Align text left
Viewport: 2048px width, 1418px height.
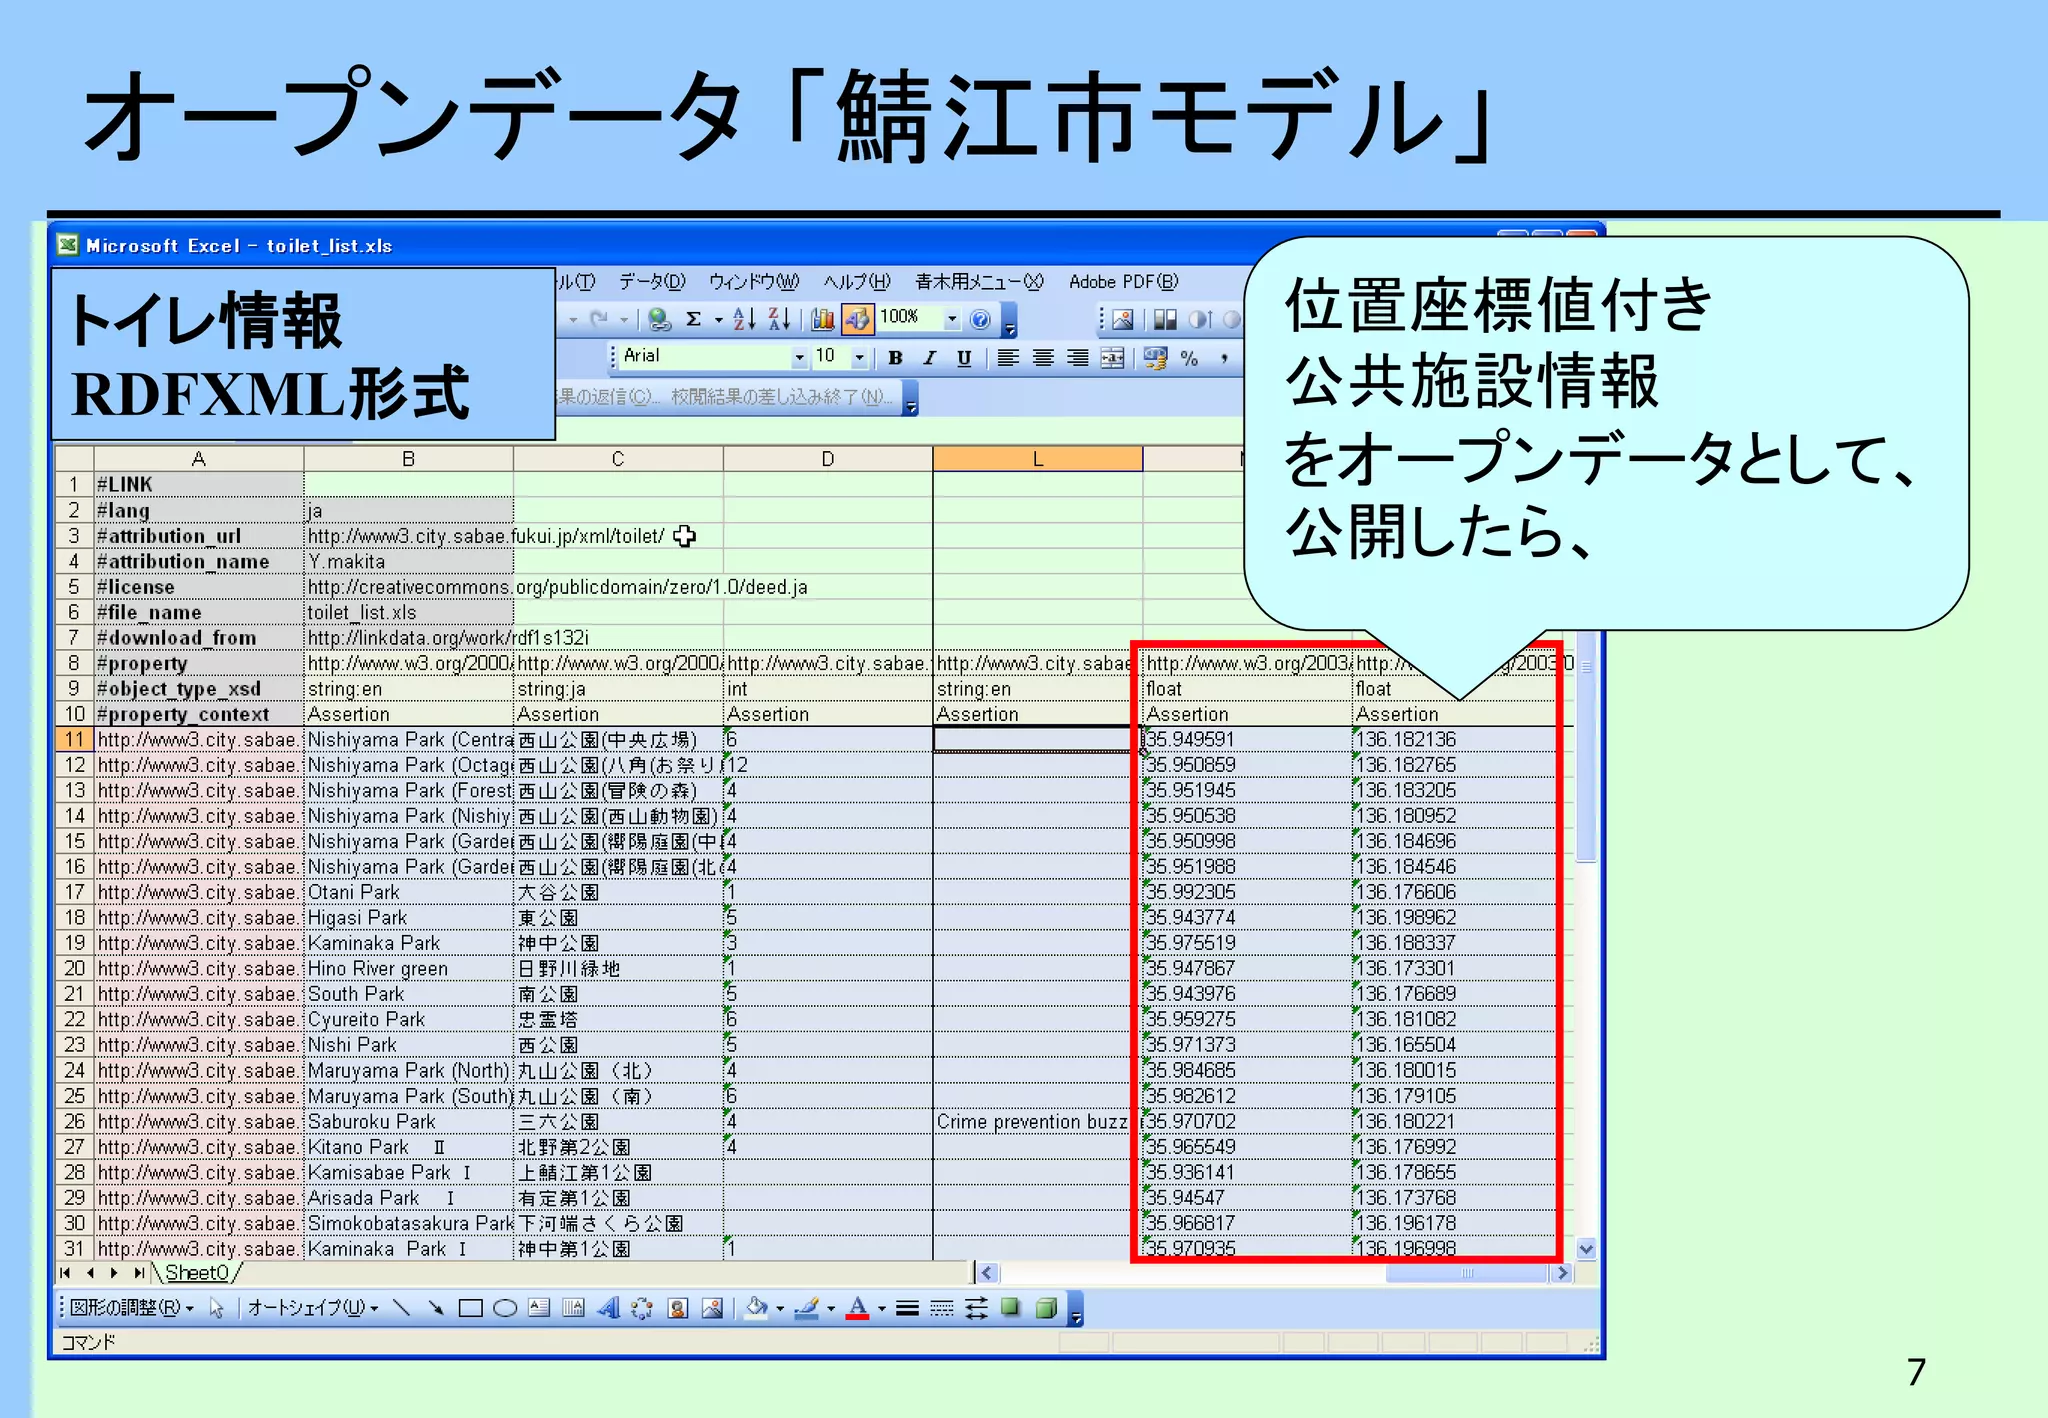pyautogui.click(x=1008, y=358)
